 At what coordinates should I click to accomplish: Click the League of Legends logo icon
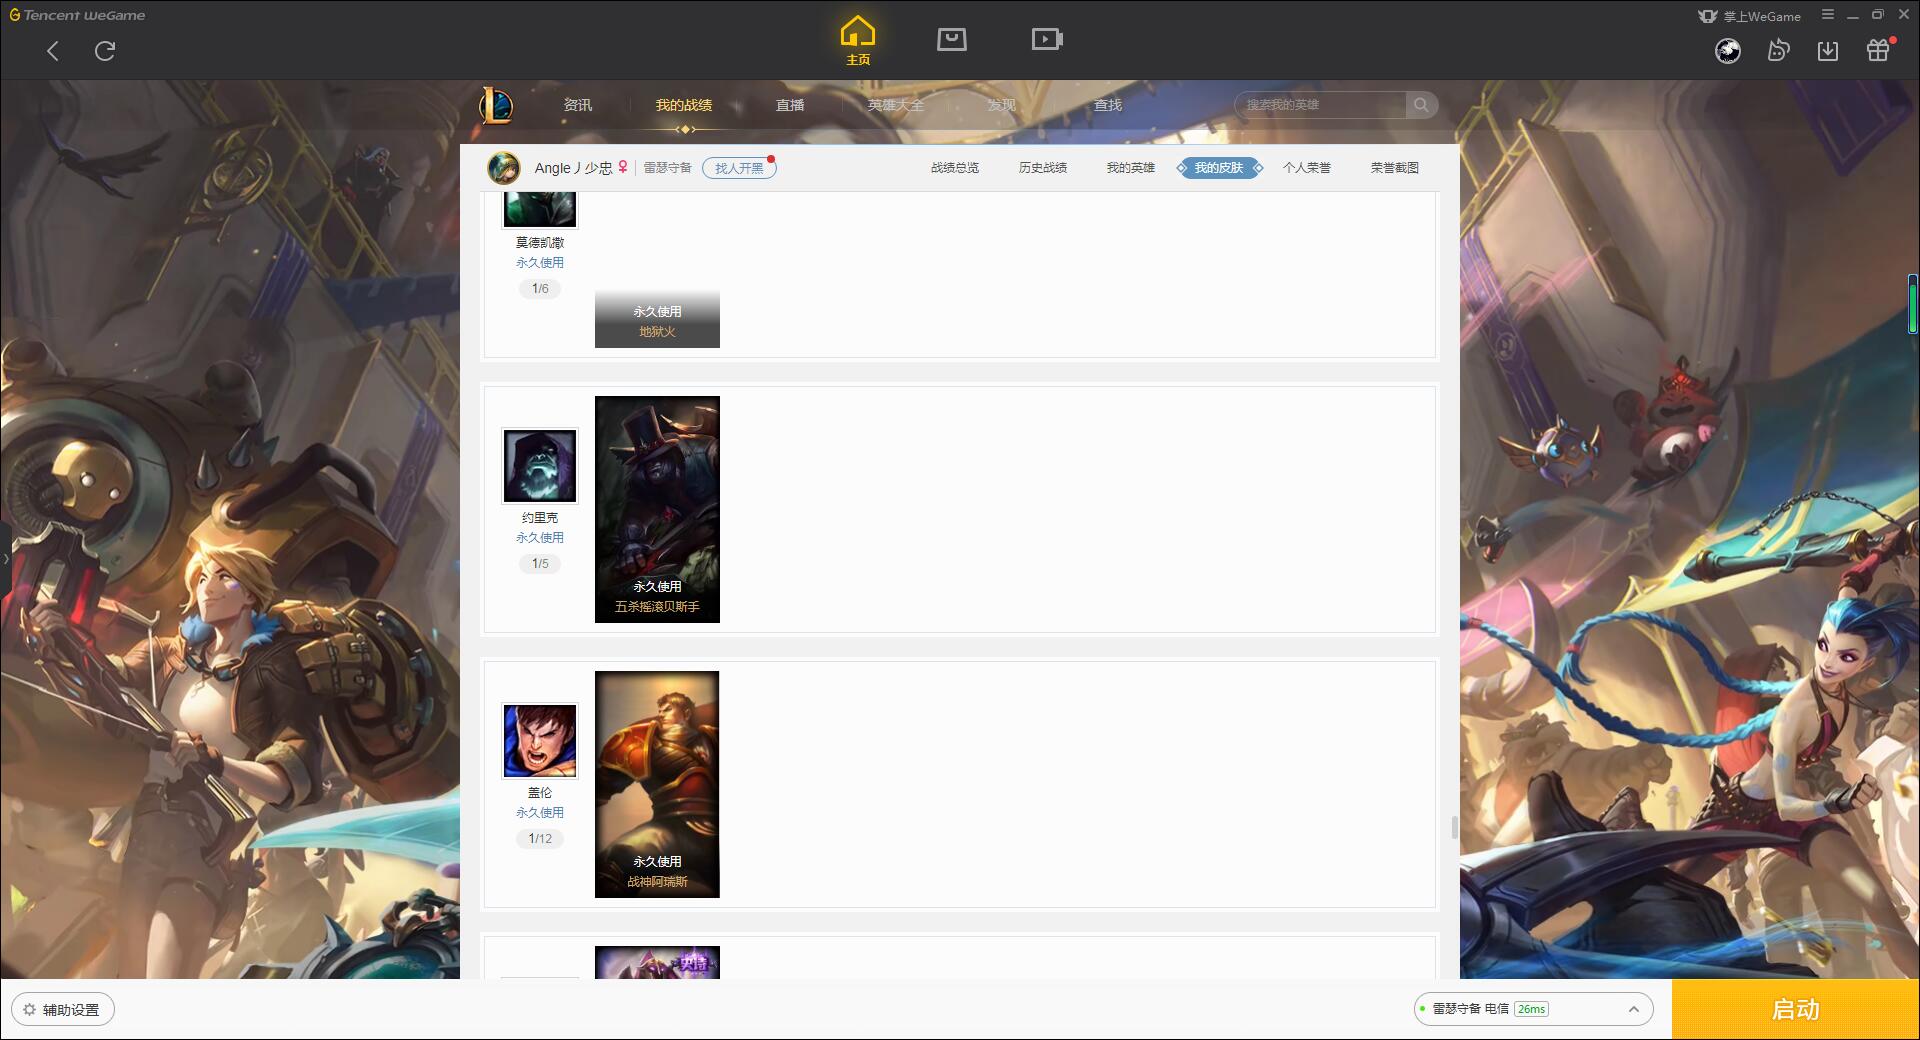(x=496, y=105)
